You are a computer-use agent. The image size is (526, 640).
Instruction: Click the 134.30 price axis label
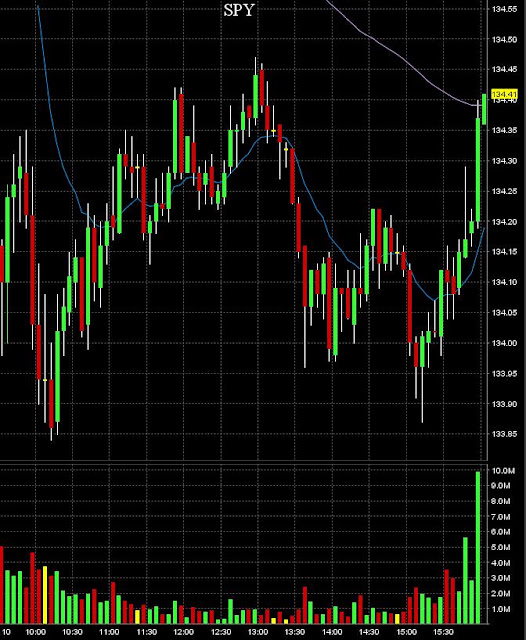[x=504, y=161]
